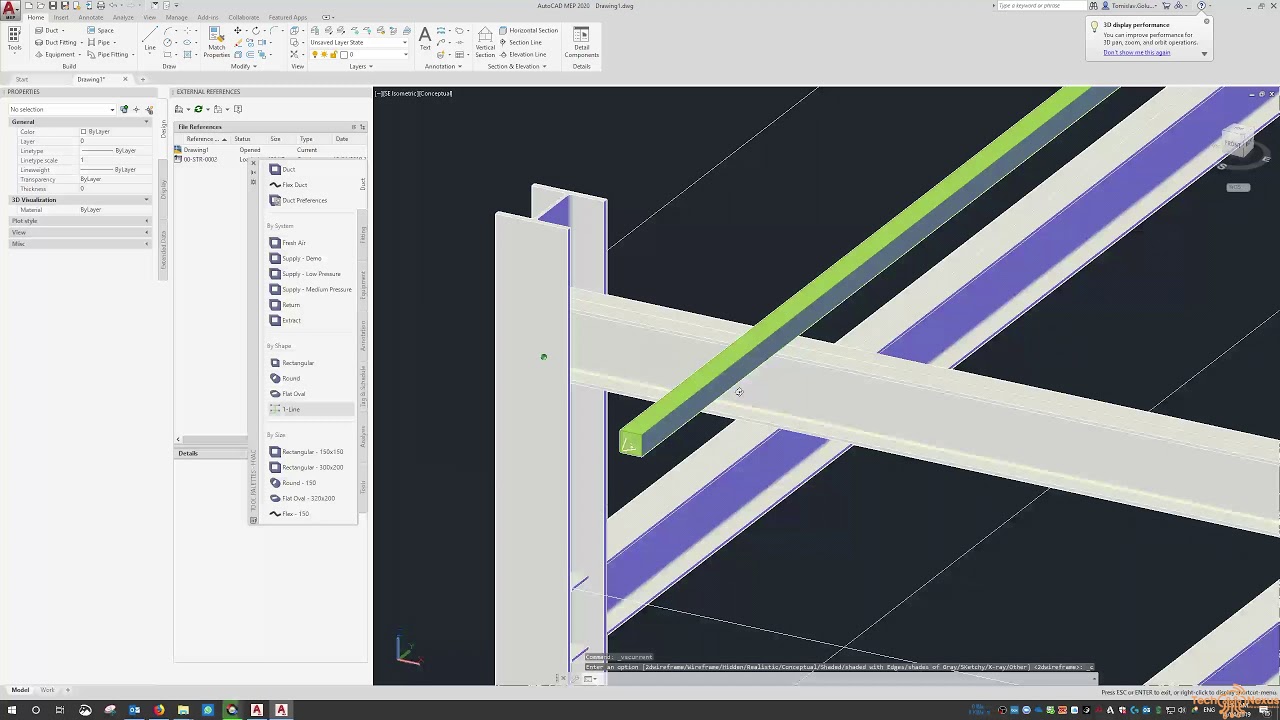Viewport: 1280px width, 720px height.
Task: Toggle the PICKADD icon in Properties
Action: tap(124, 109)
